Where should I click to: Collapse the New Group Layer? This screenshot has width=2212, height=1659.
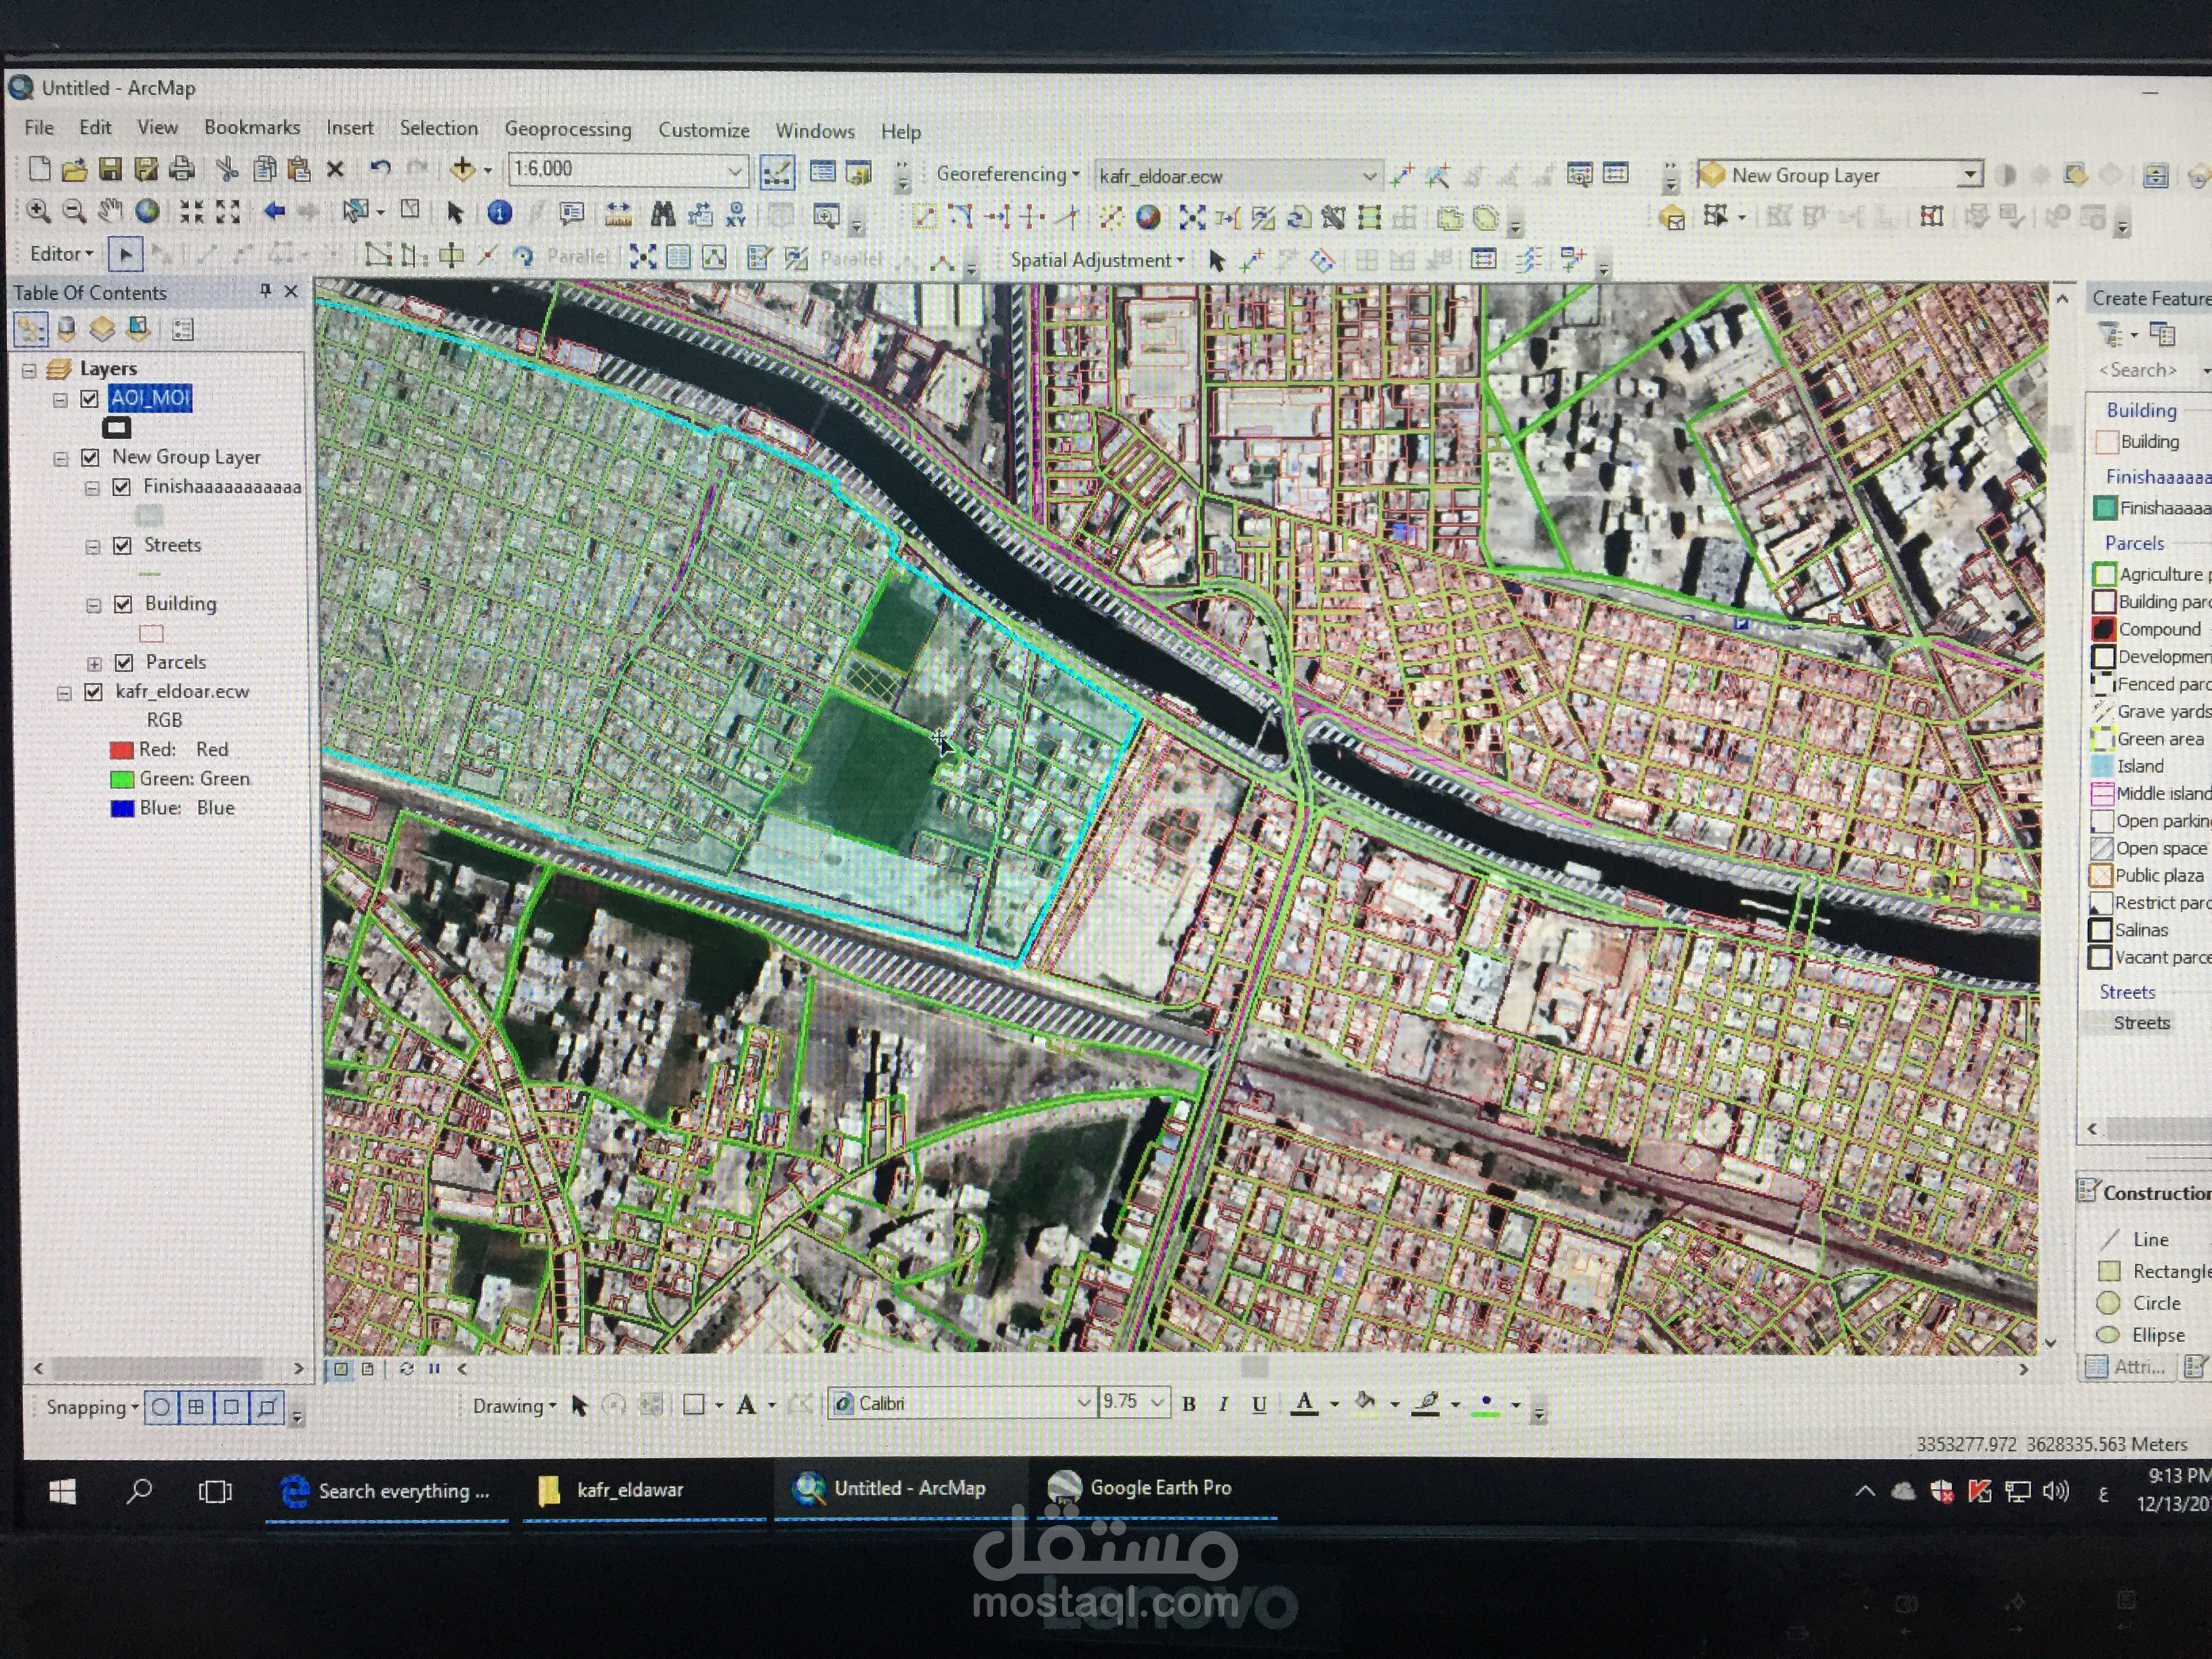(61, 458)
